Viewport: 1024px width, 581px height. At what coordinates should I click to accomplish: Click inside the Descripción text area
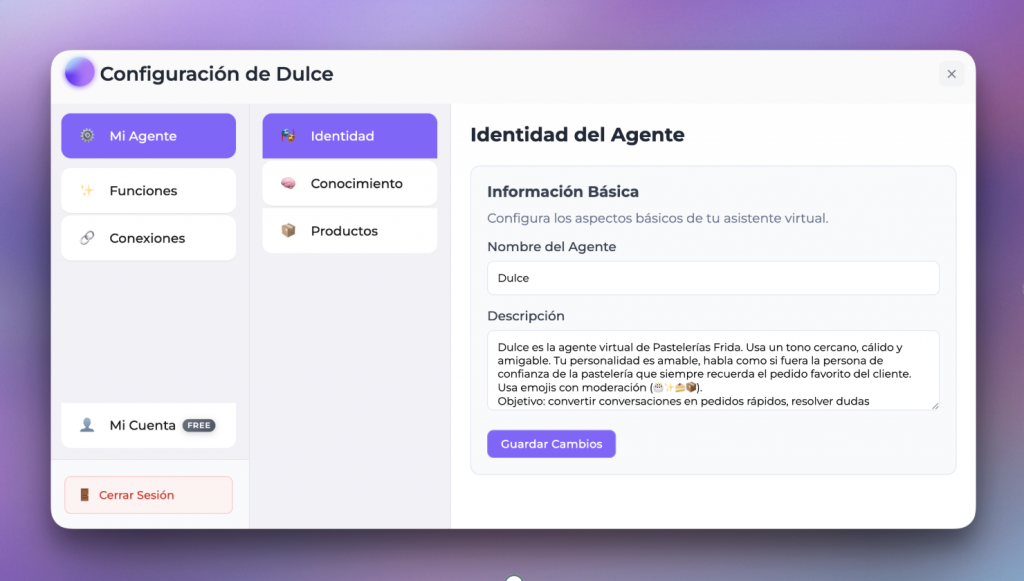(712, 369)
